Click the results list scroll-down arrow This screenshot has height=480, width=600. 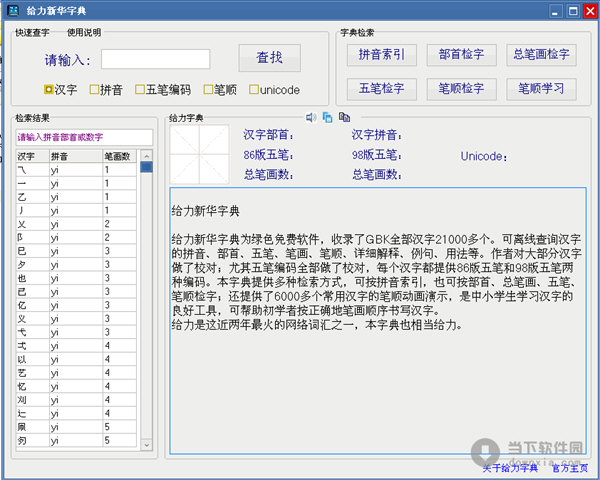(147, 445)
